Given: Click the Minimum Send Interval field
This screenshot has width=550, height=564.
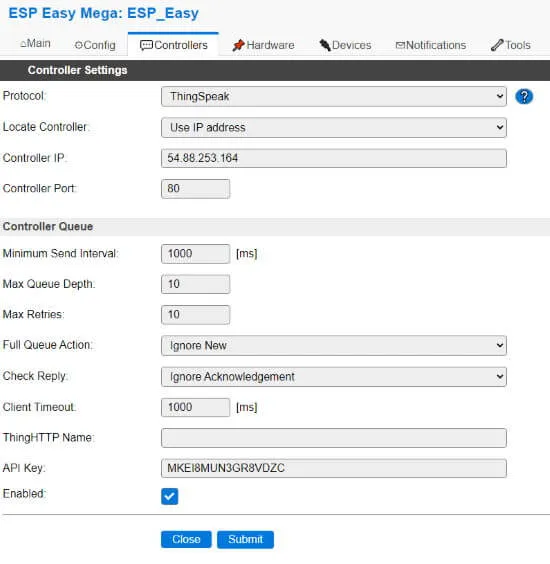Looking at the screenshot, I should click(195, 254).
